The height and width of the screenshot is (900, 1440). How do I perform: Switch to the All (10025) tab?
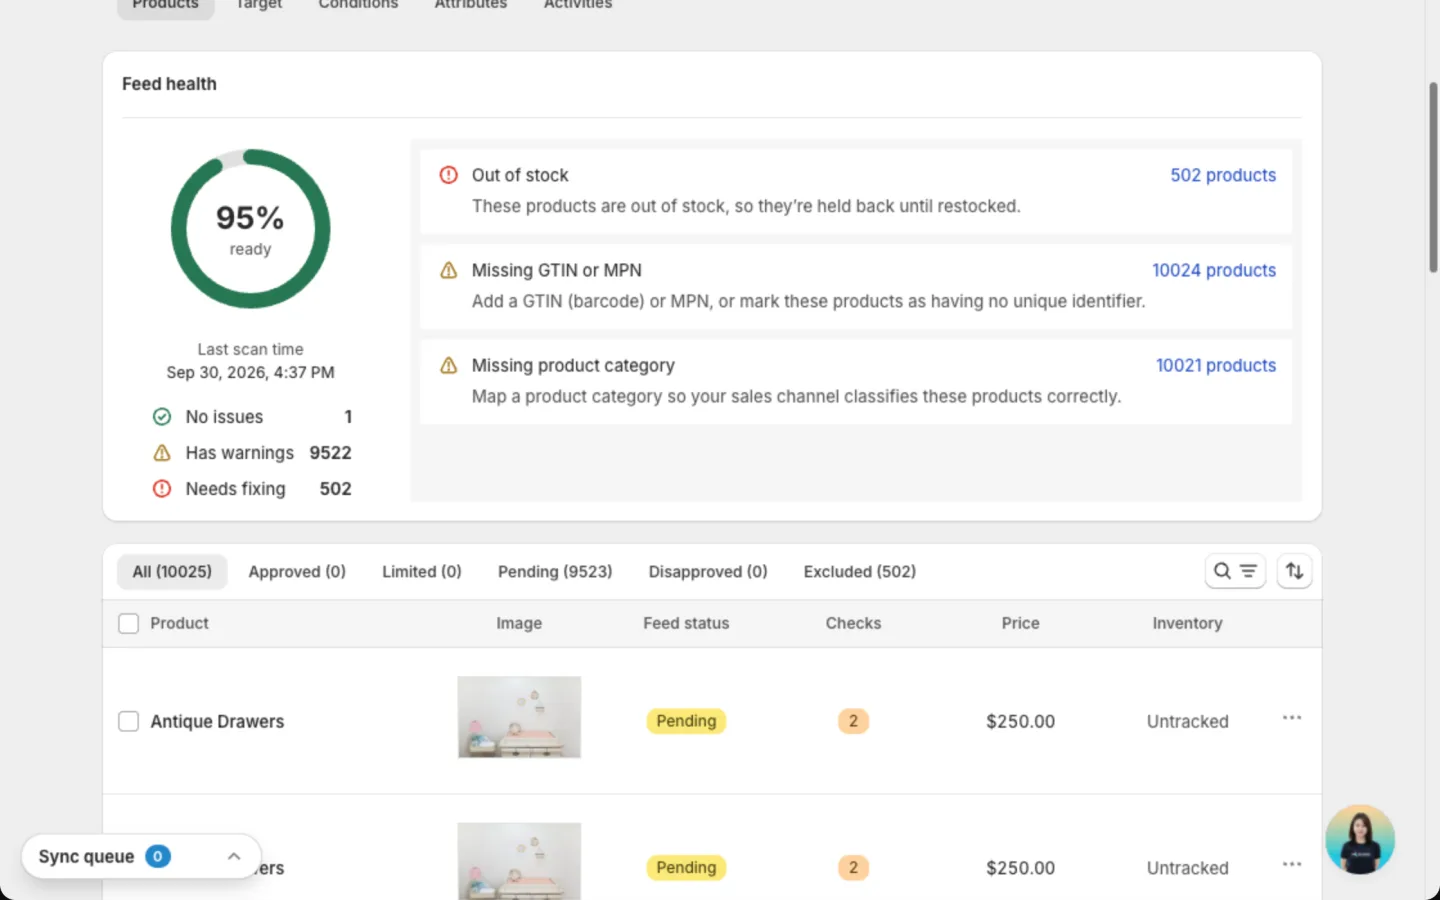point(172,572)
